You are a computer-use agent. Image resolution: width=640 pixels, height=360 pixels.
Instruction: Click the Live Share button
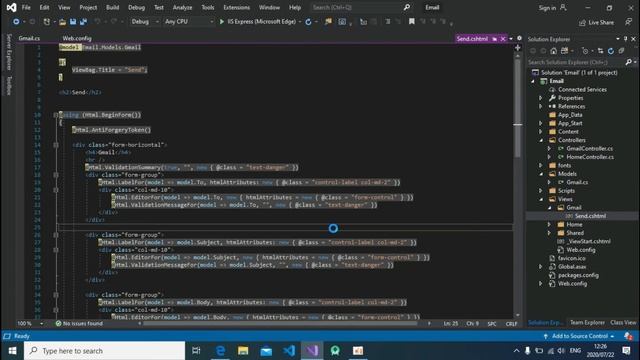tap(596, 22)
